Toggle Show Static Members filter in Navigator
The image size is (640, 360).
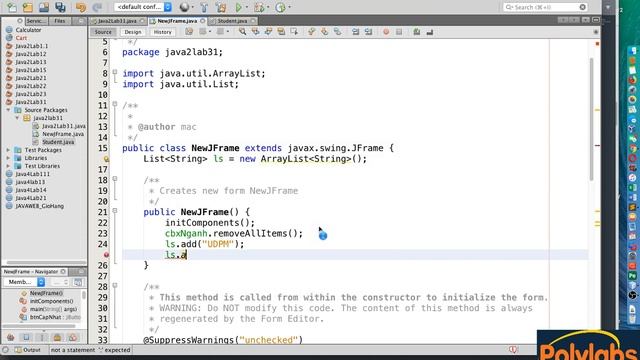[42, 338]
